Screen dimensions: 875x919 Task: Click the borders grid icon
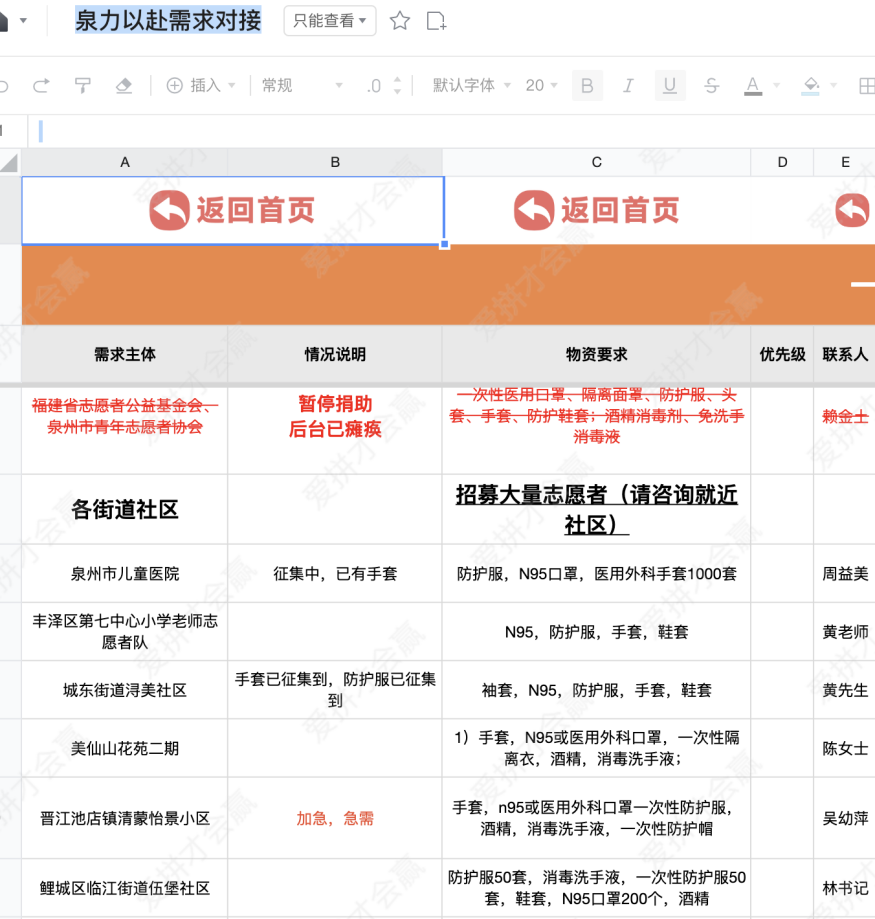coord(867,86)
